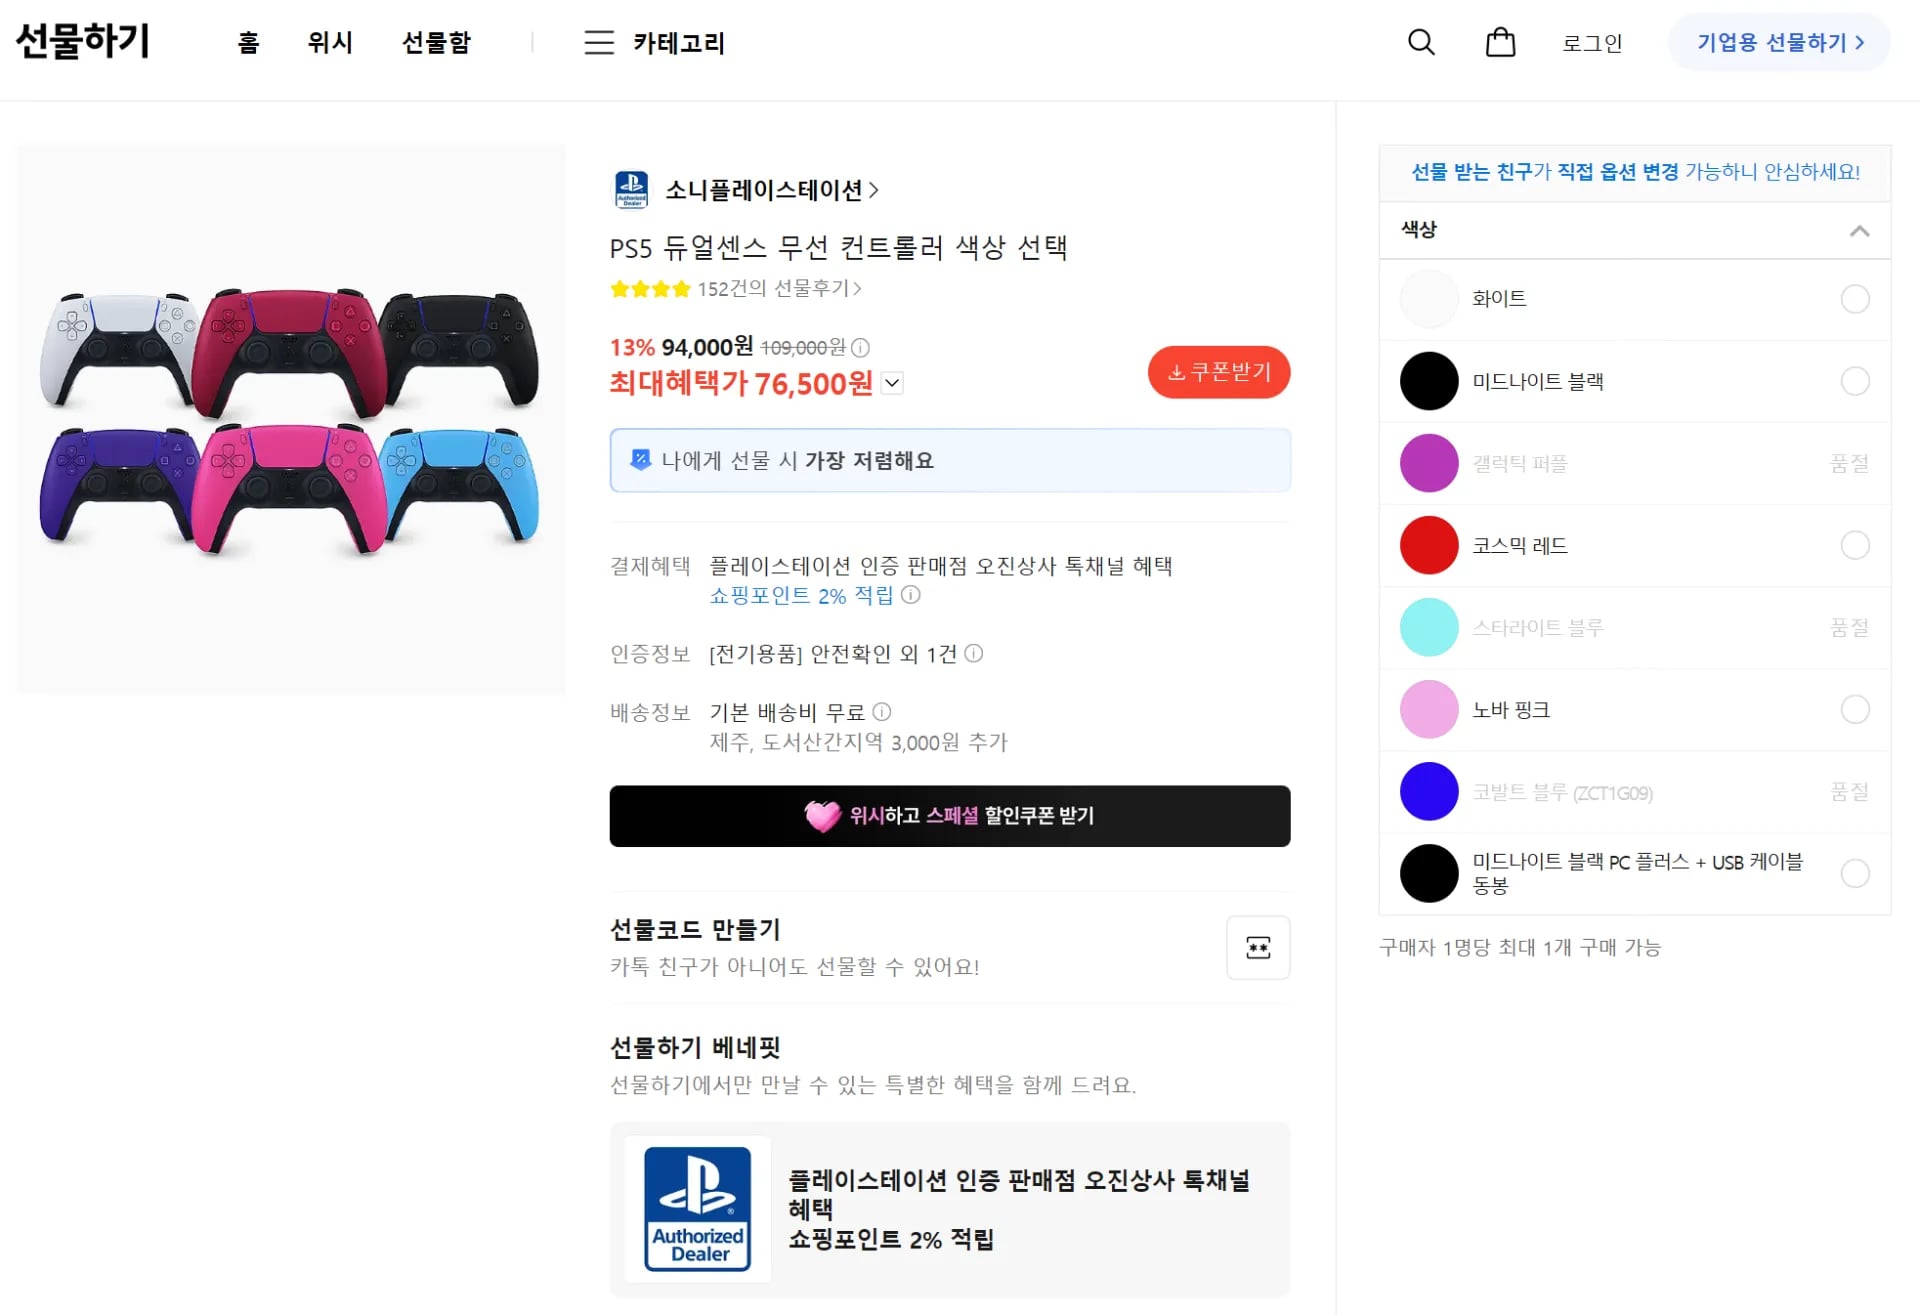Screen dimensions: 1920x1315
Task: Click the 선물하기 site logo
Action: (x=83, y=40)
